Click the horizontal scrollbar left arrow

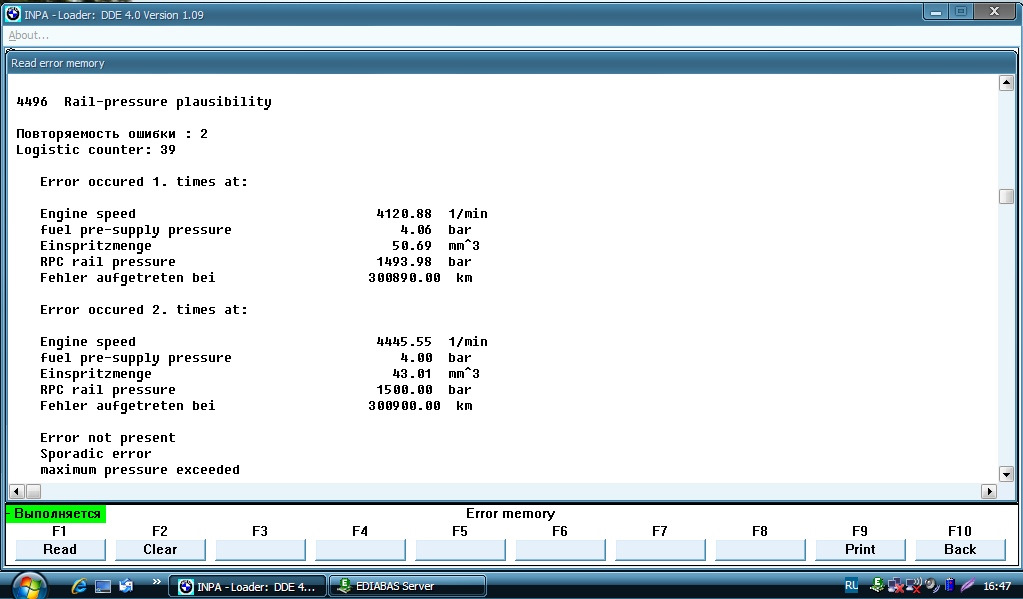click(17, 491)
